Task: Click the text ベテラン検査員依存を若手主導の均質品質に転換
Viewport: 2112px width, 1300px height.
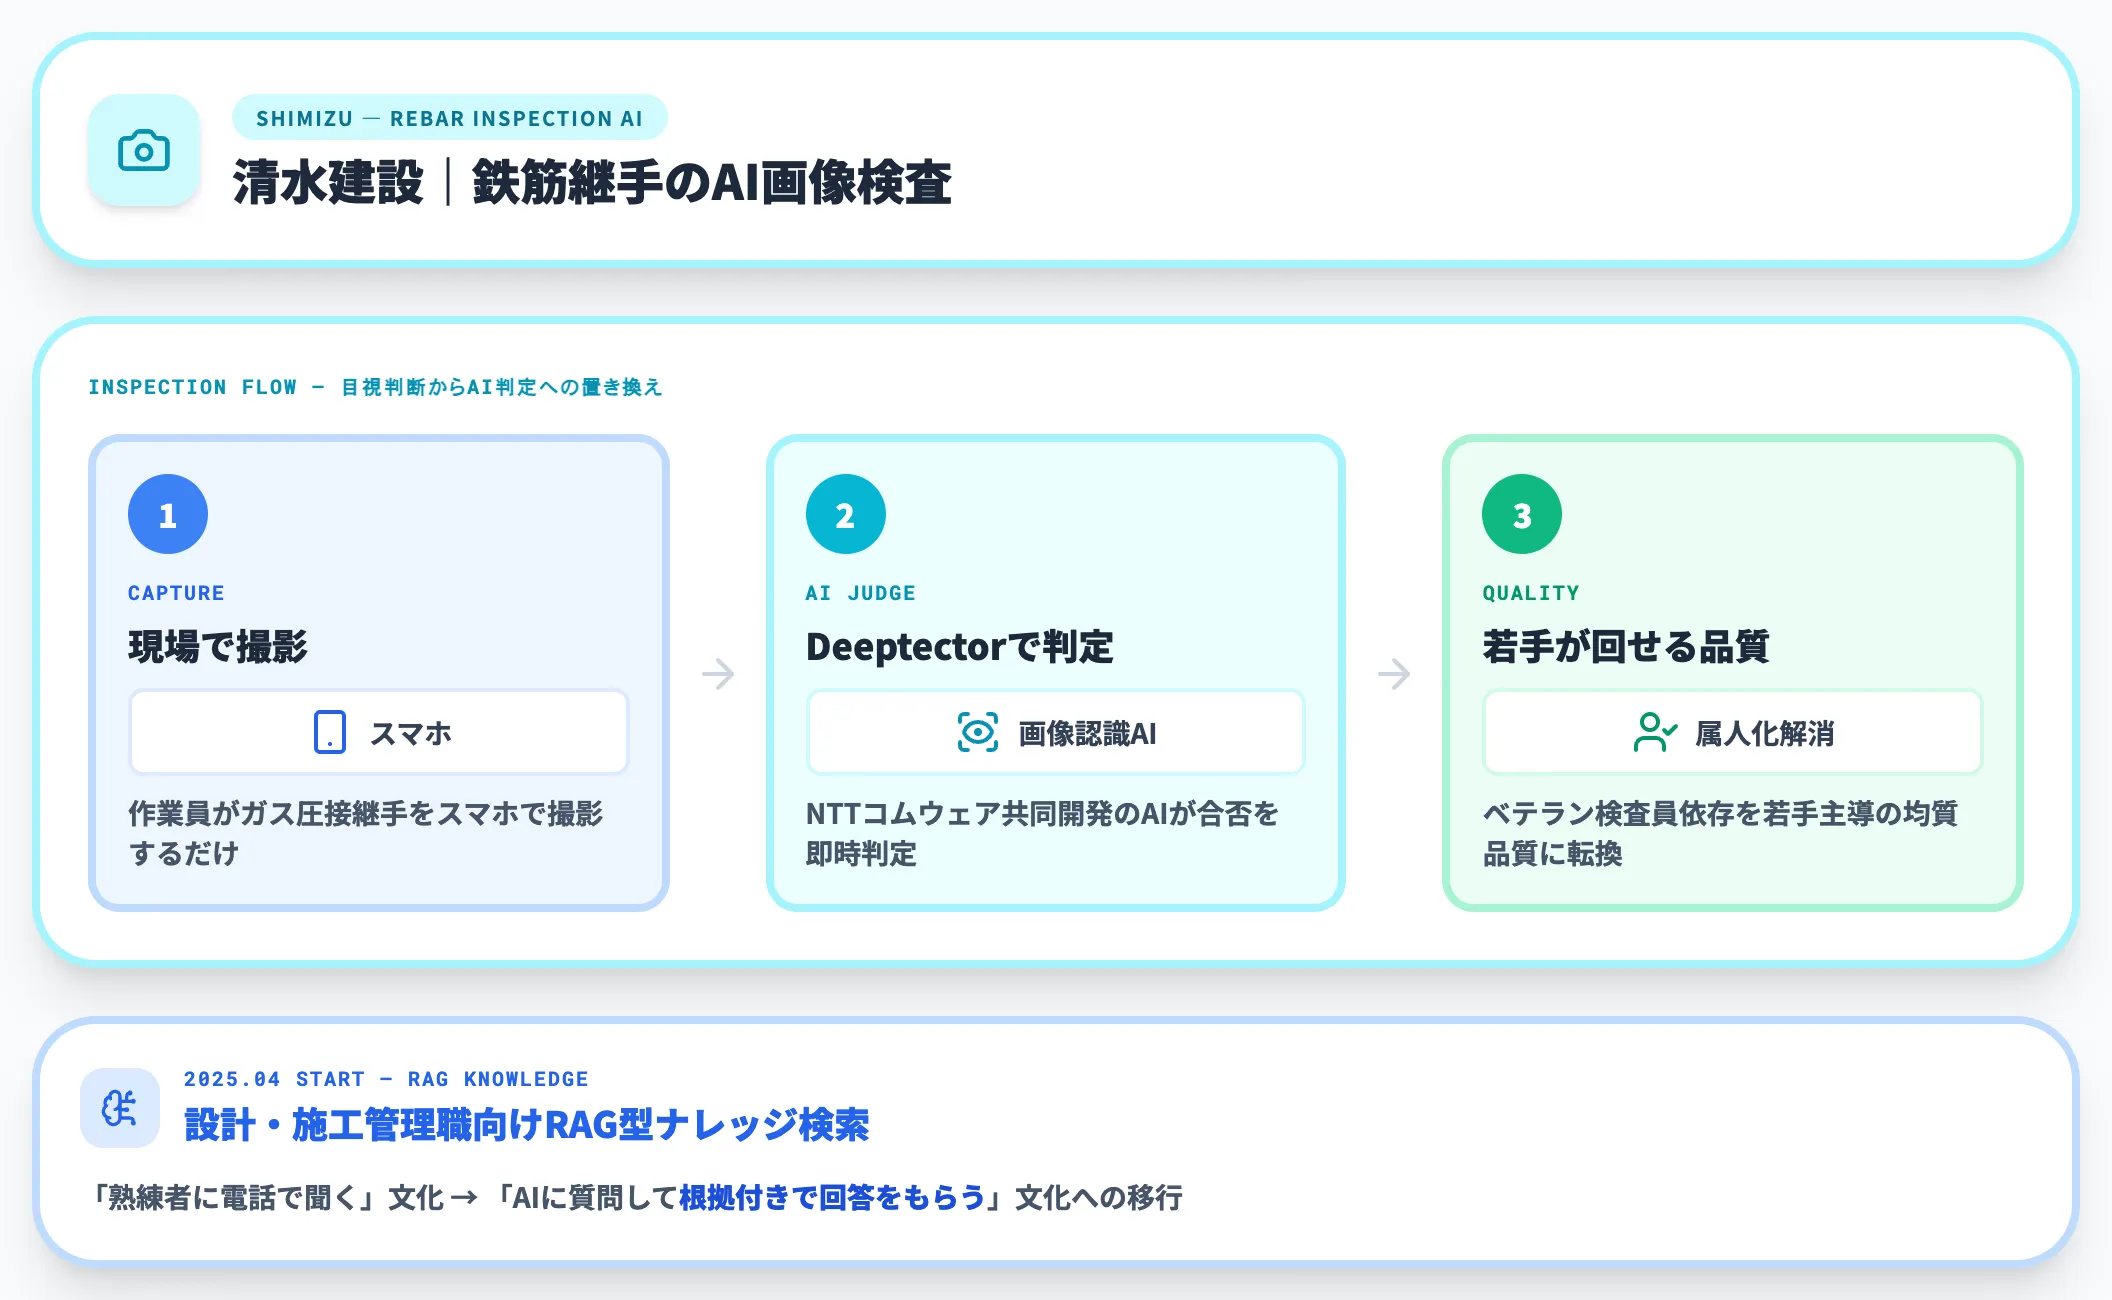Action: coord(1720,833)
